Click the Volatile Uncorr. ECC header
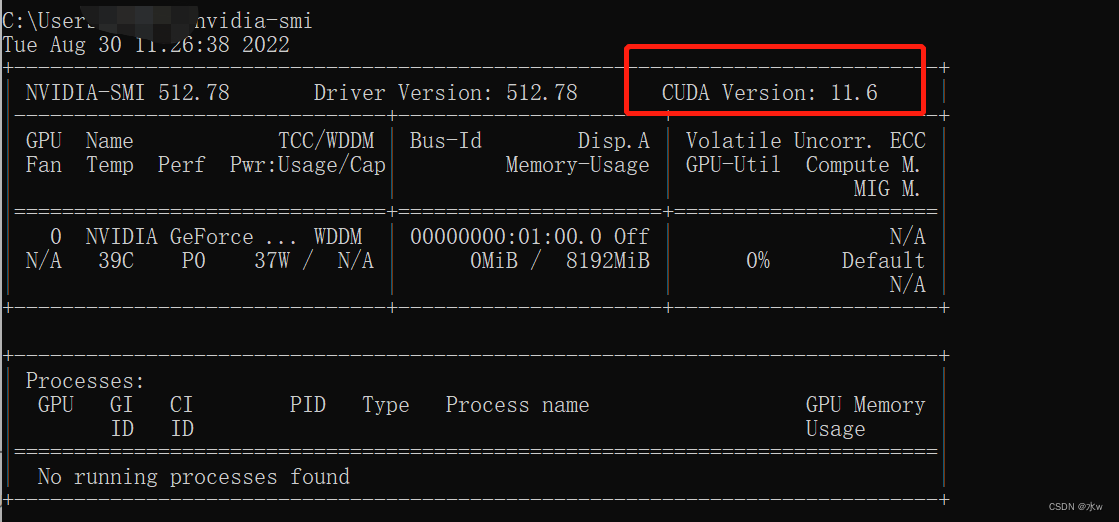 805,141
